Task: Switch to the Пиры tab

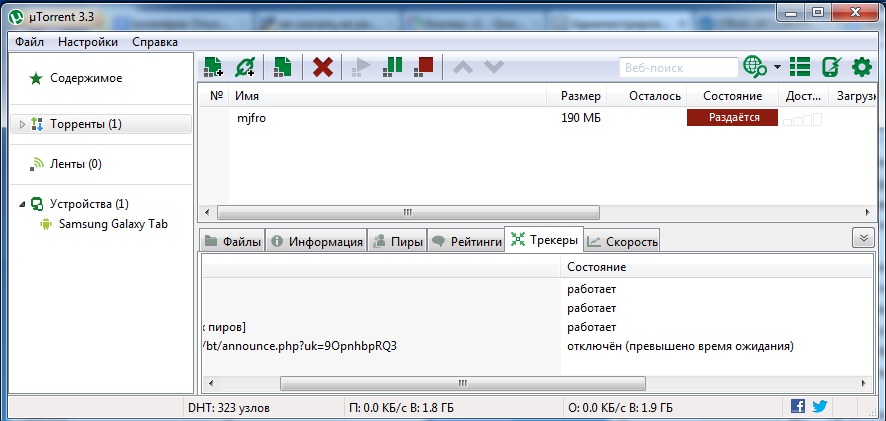Action: tap(396, 241)
